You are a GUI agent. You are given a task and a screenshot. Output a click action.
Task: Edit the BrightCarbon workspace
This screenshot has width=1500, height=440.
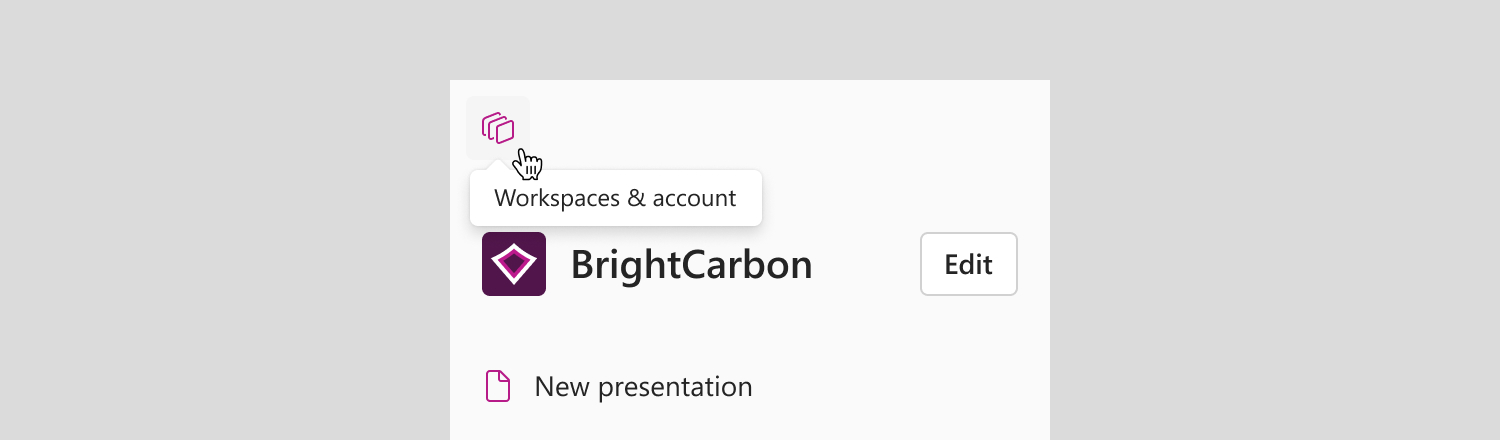tap(969, 264)
